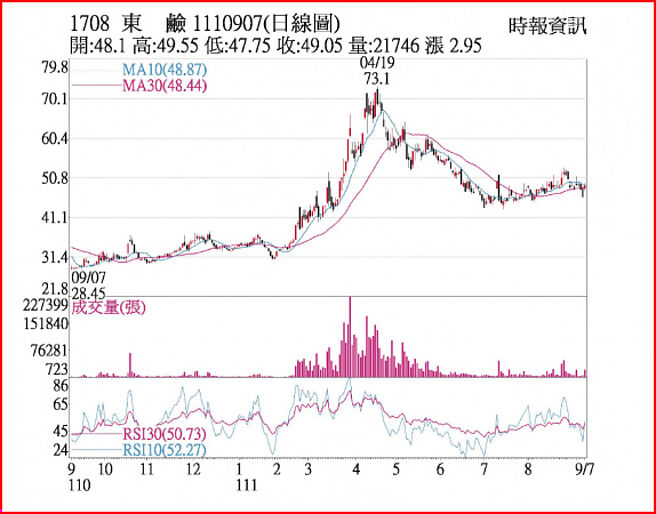Click the year label '111' on time axis

click(x=247, y=485)
